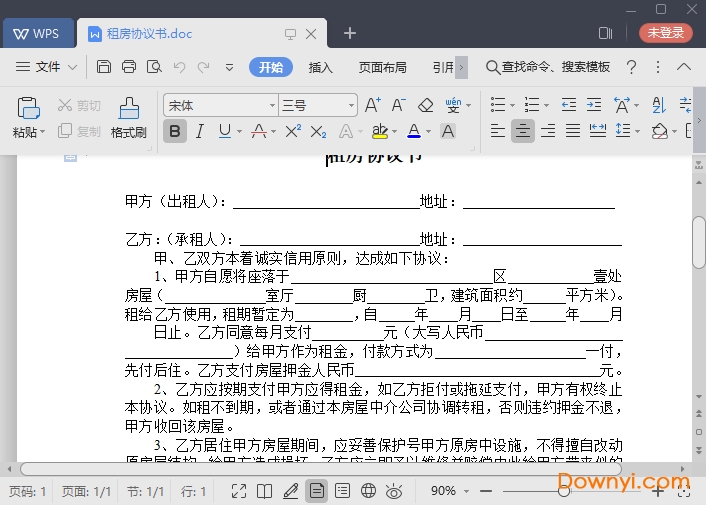Expand more ribbon tabs arrow

tap(462, 67)
